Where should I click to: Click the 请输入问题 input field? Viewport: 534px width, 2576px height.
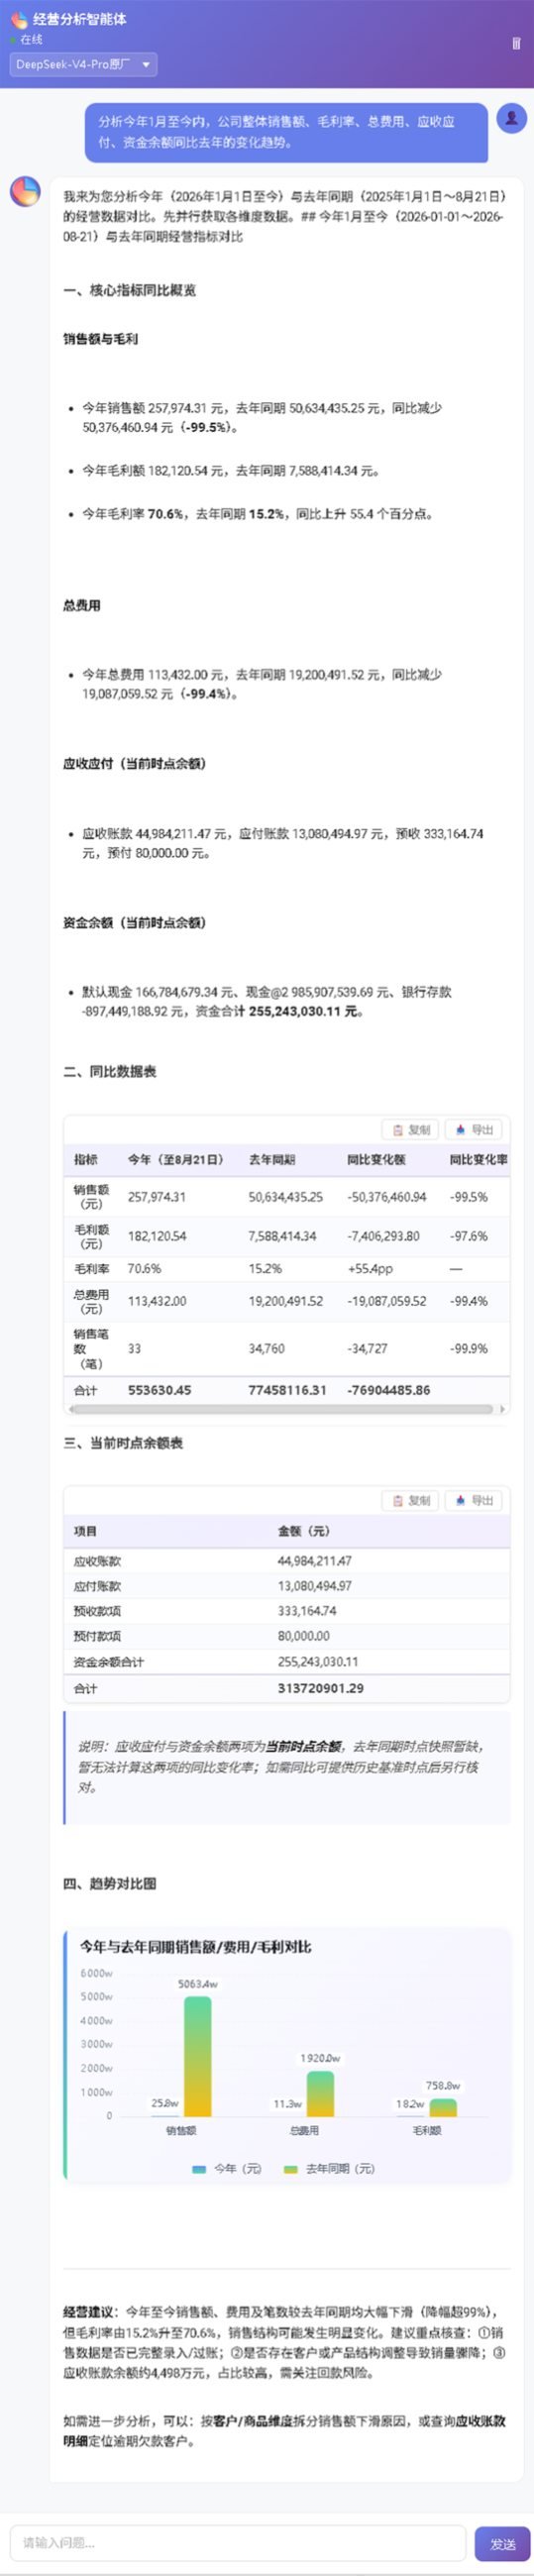click(238, 2543)
